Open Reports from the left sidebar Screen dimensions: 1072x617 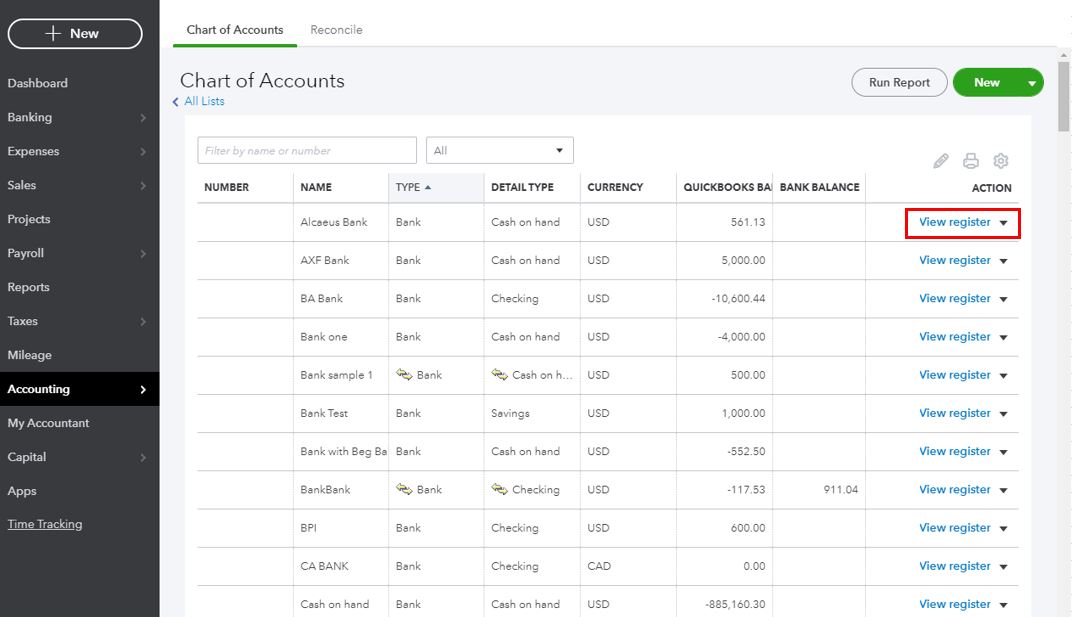[x=29, y=287]
